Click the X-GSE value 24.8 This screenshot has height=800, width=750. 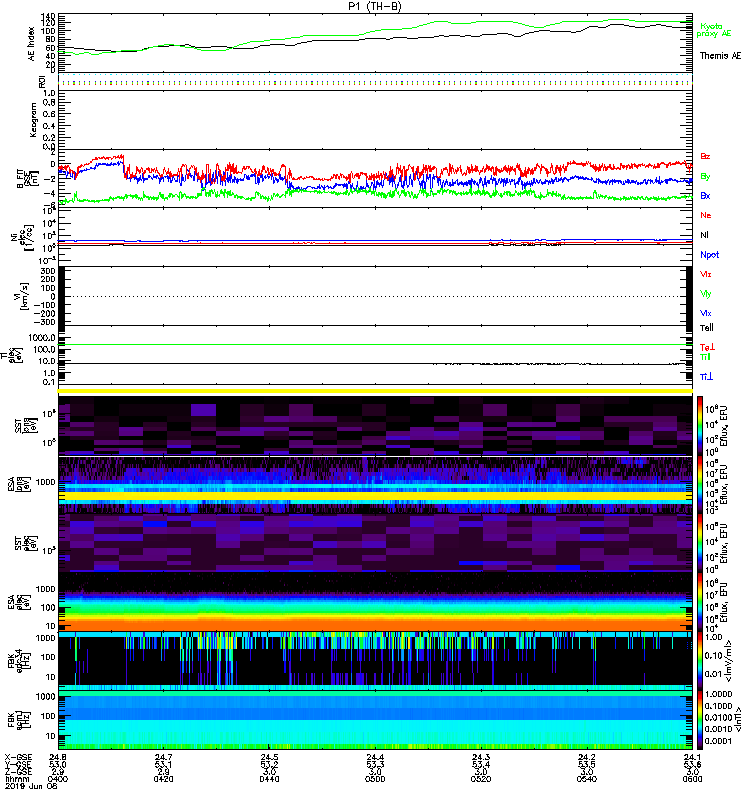(58, 757)
